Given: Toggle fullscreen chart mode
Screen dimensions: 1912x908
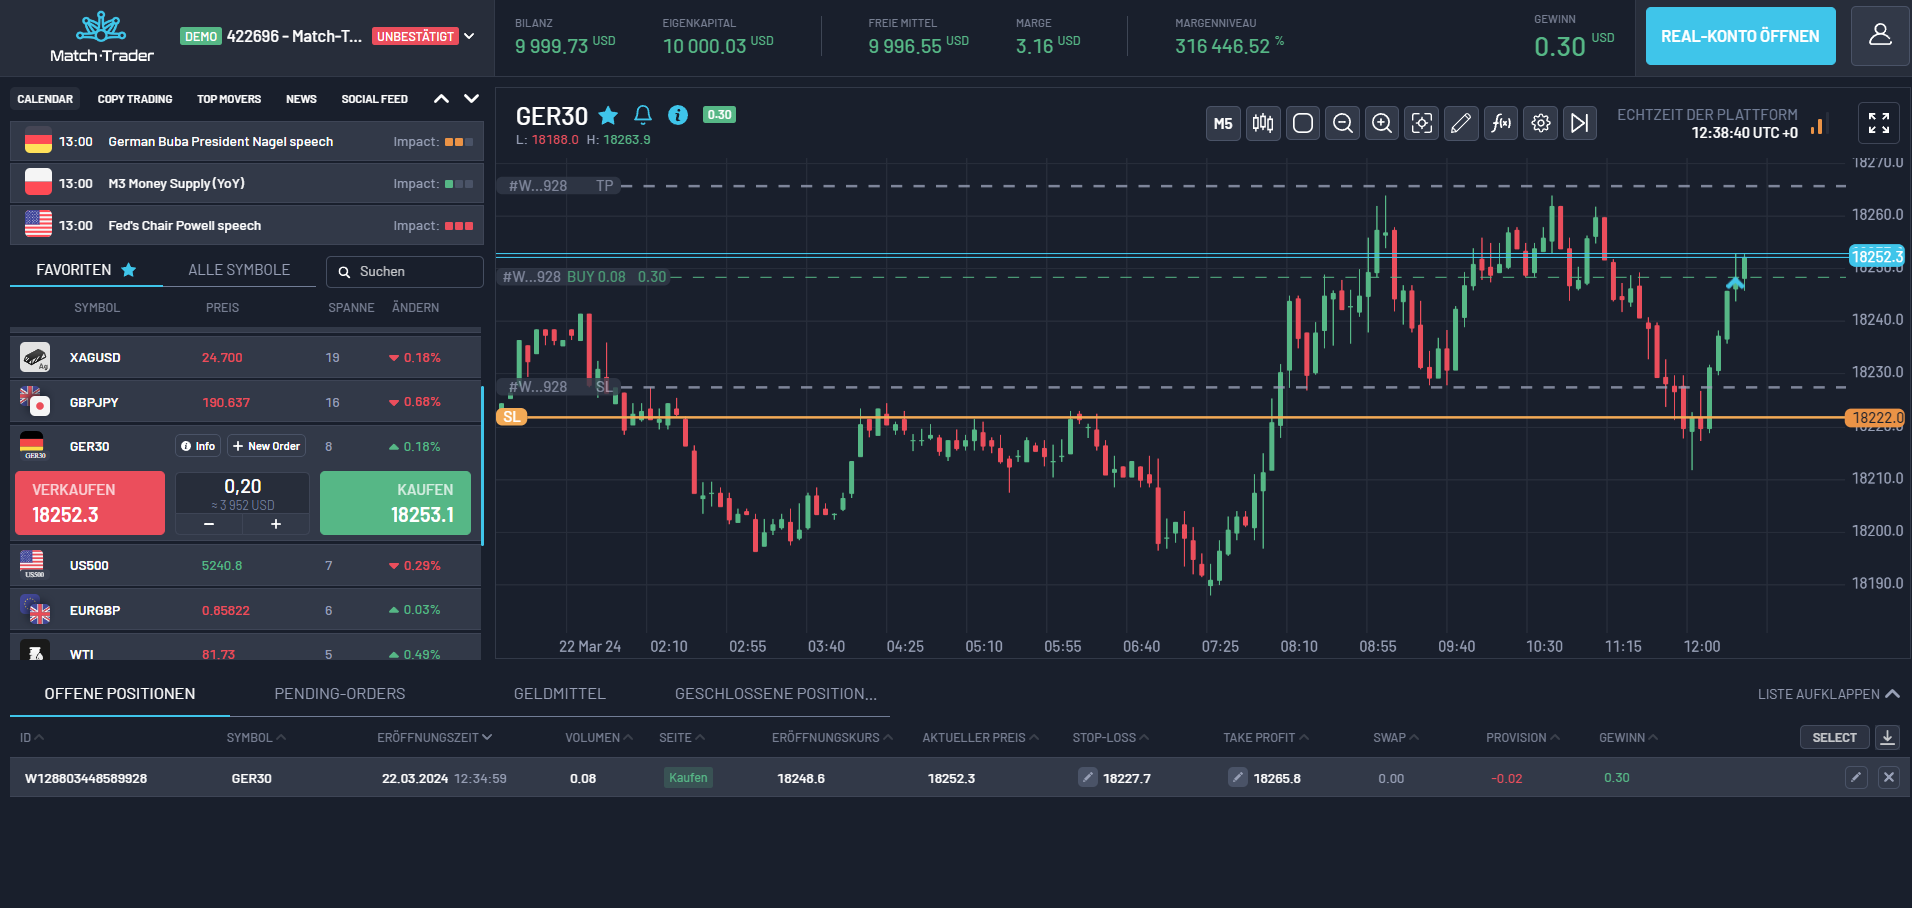Looking at the screenshot, I should tap(1879, 123).
